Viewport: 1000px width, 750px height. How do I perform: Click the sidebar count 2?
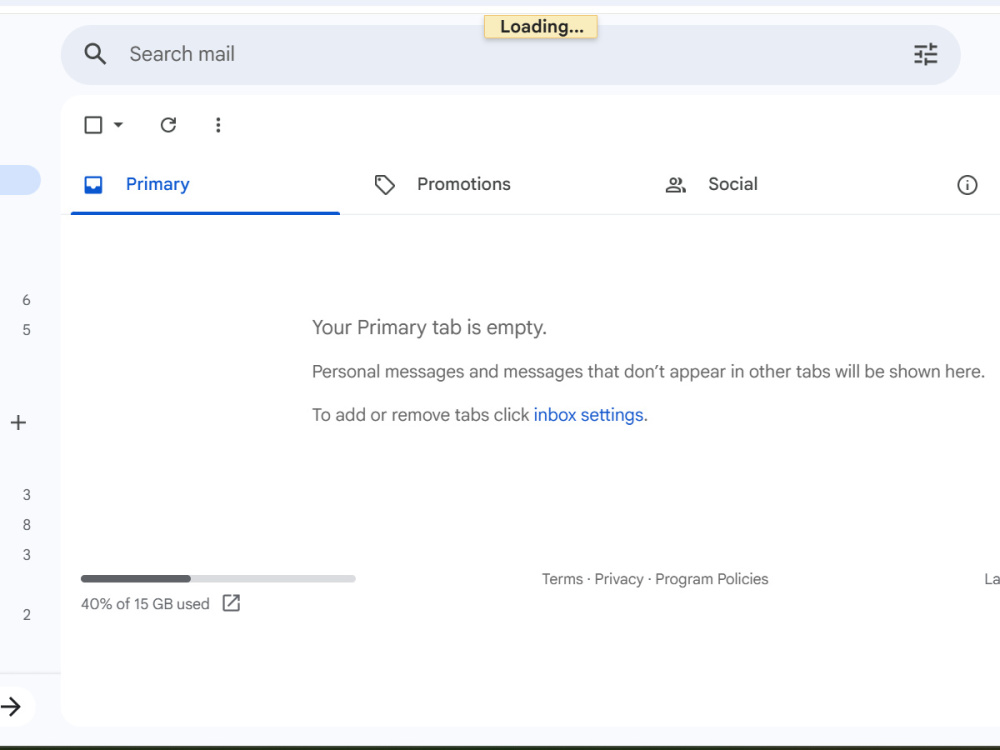26,615
